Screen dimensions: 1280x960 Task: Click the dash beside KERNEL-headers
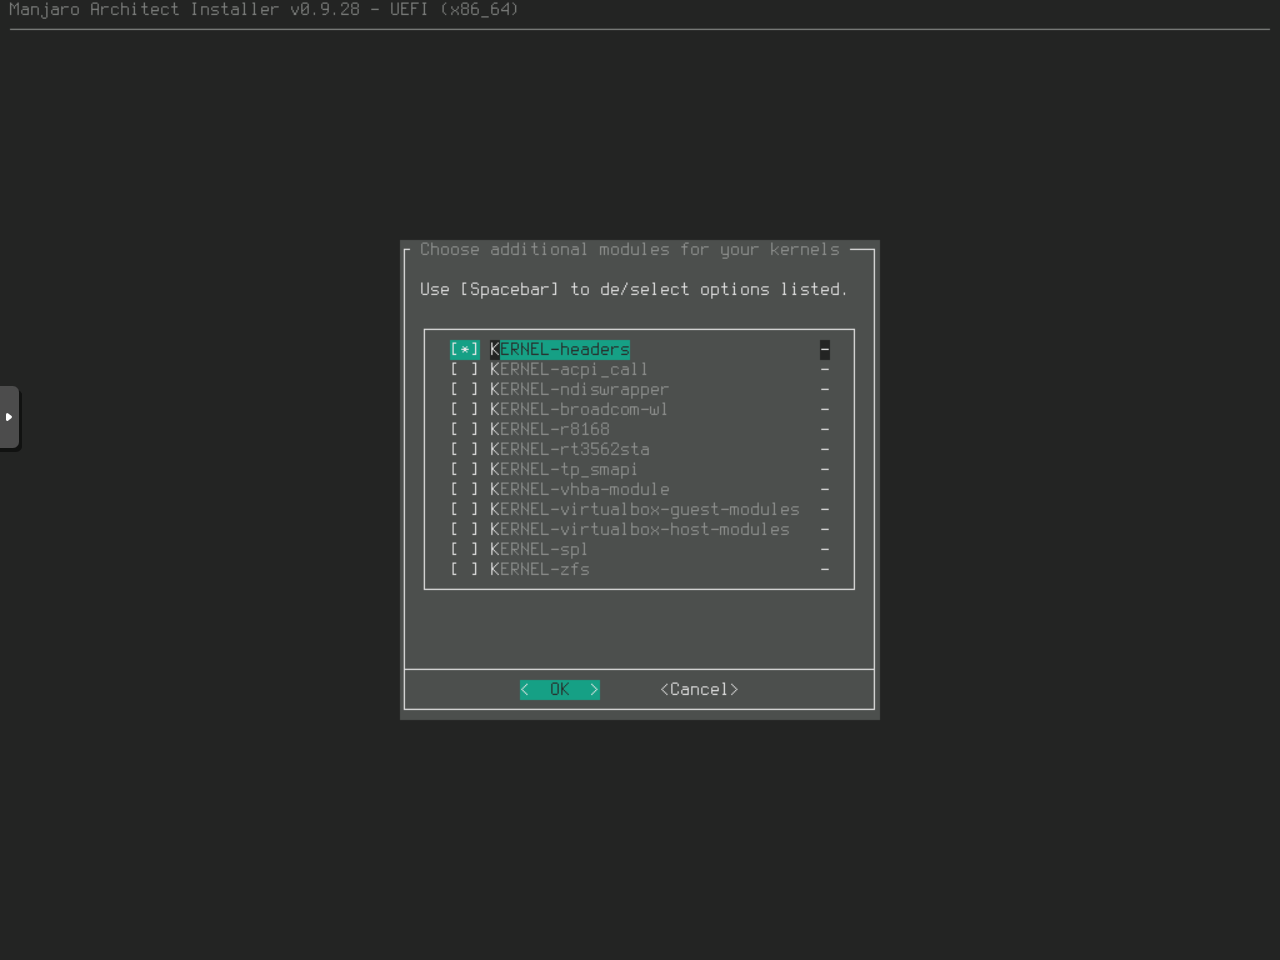[825, 350]
